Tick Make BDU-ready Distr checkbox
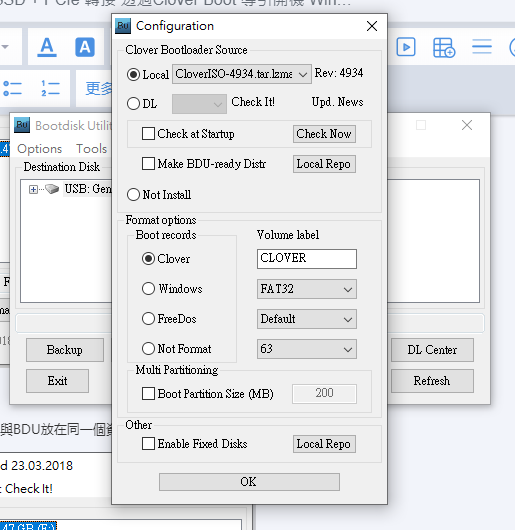The width and height of the screenshot is (515, 530). coord(148,164)
